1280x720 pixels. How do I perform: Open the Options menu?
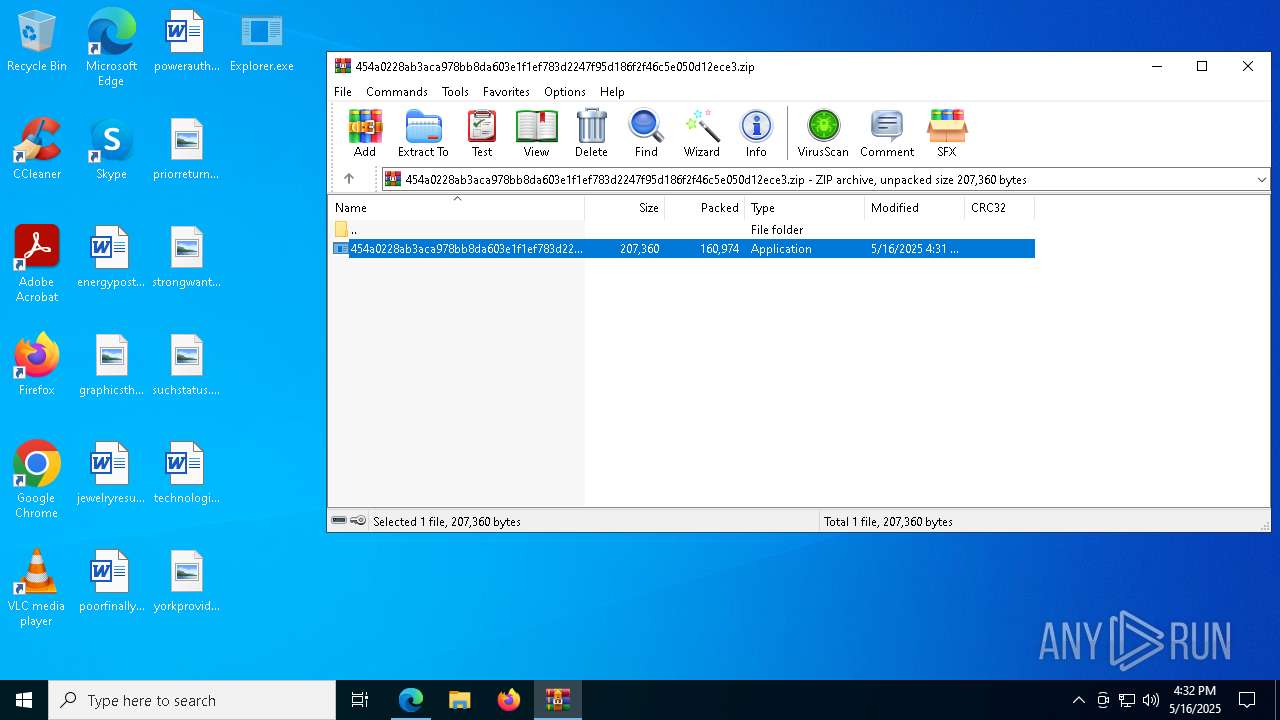click(565, 91)
